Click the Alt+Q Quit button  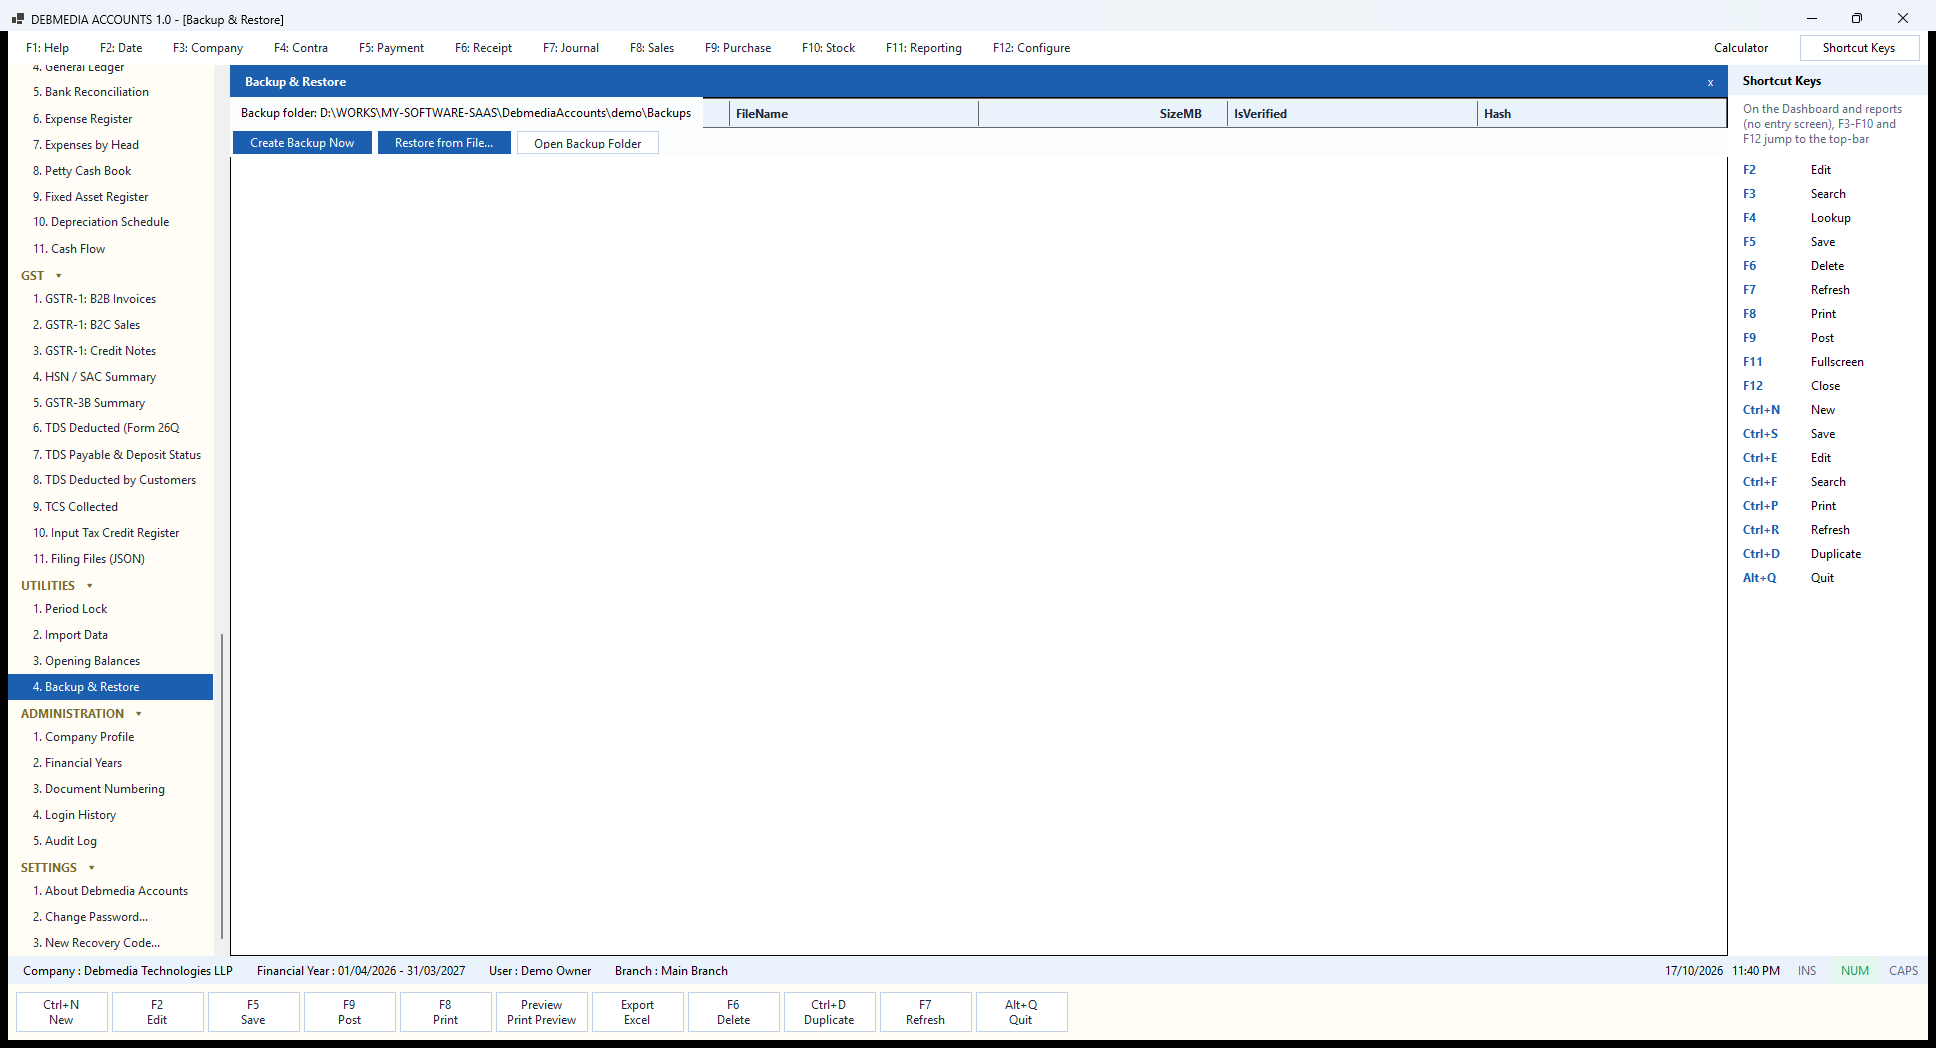[1021, 1012]
